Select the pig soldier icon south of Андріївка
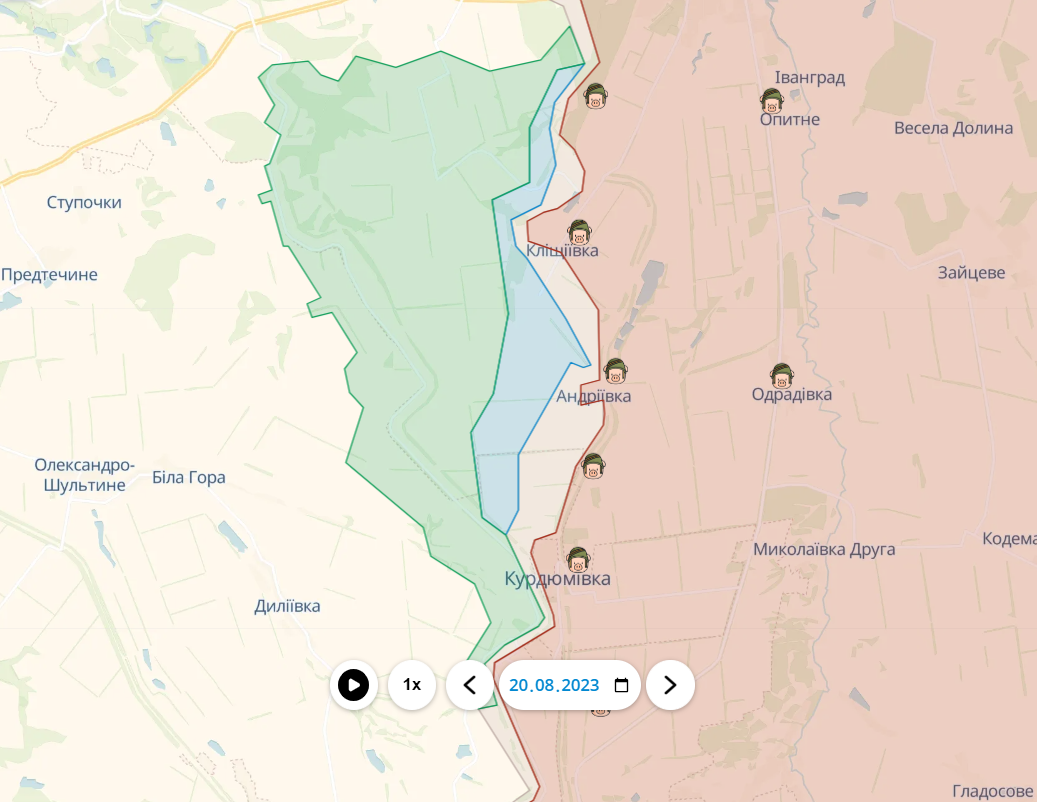The image size is (1037, 802). click(x=593, y=466)
